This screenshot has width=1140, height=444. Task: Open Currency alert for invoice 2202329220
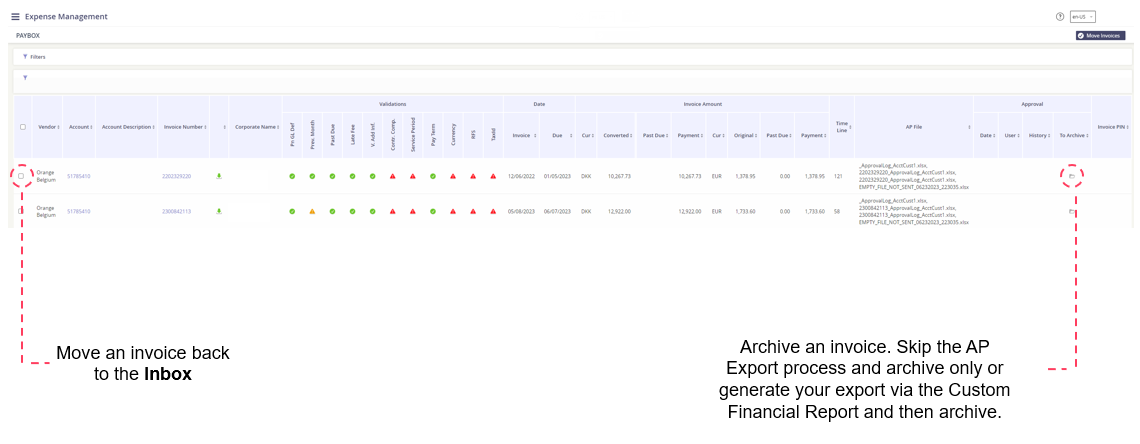453,176
